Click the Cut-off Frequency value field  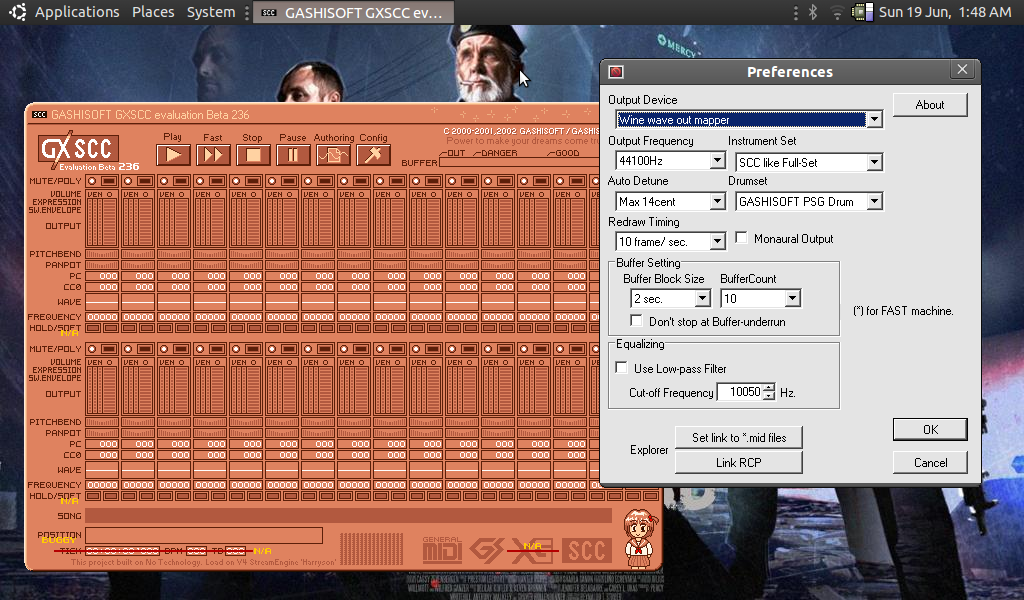pos(739,393)
